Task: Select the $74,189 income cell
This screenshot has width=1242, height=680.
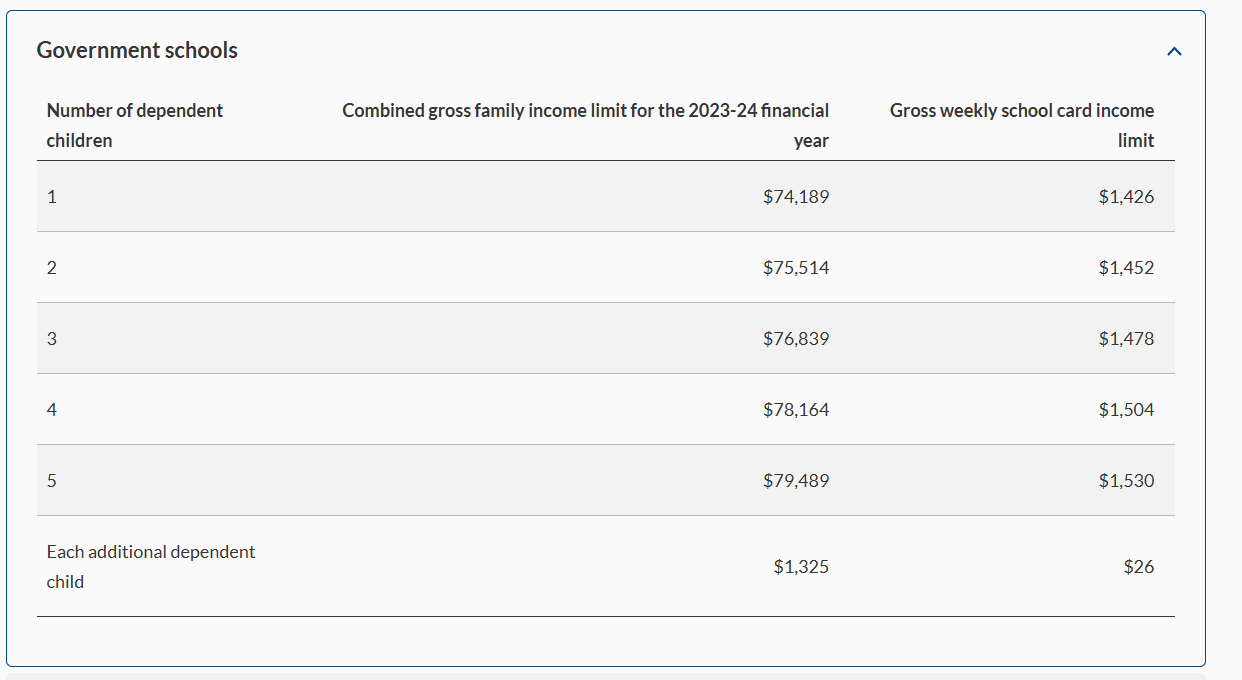Action: [x=796, y=197]
